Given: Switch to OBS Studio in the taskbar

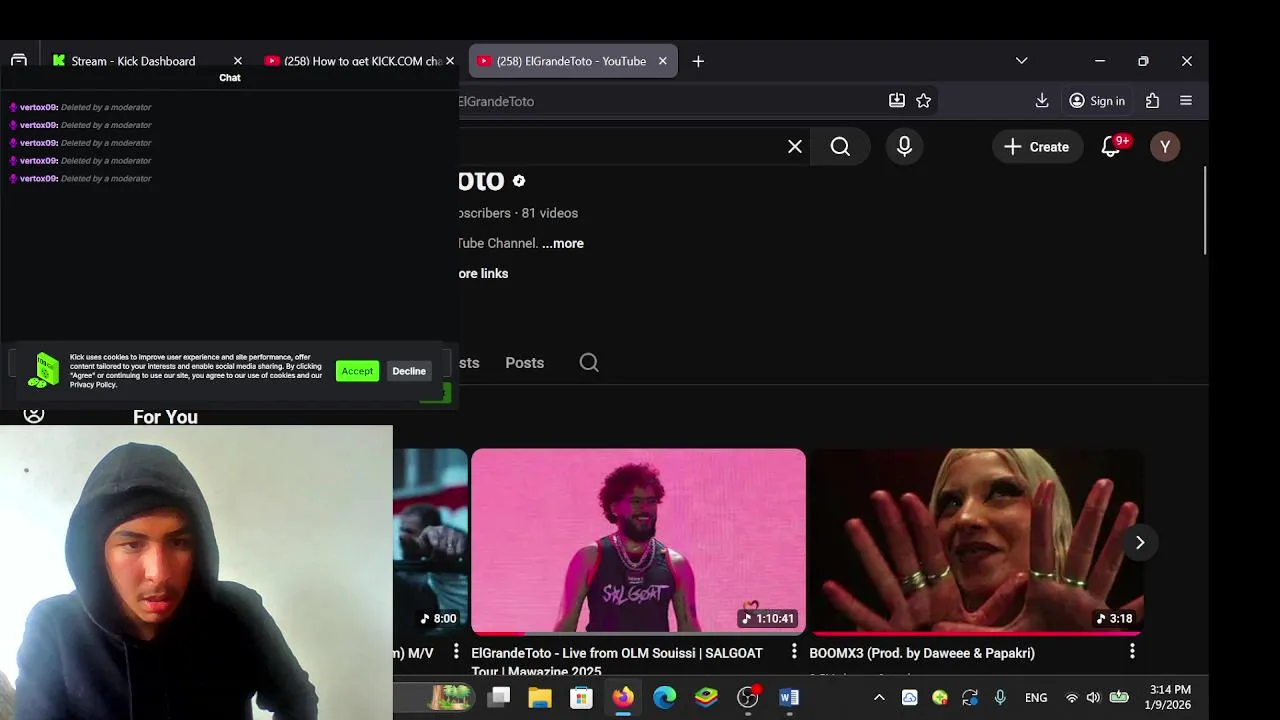Looking at the screenshot, I should click(x=748, y=697).
